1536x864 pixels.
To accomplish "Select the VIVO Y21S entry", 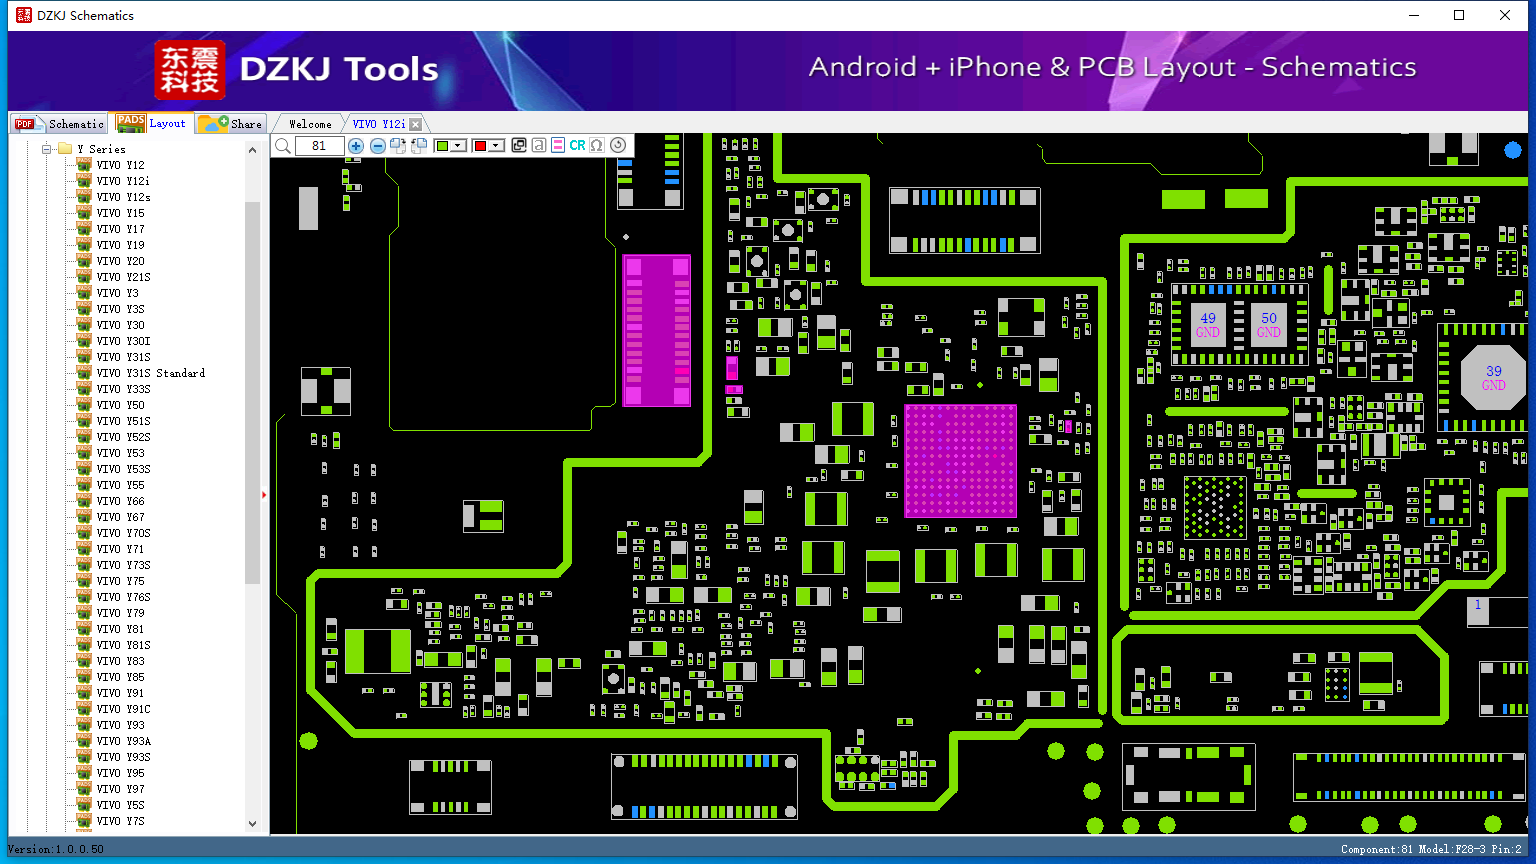I will click(x=123, y=277).
